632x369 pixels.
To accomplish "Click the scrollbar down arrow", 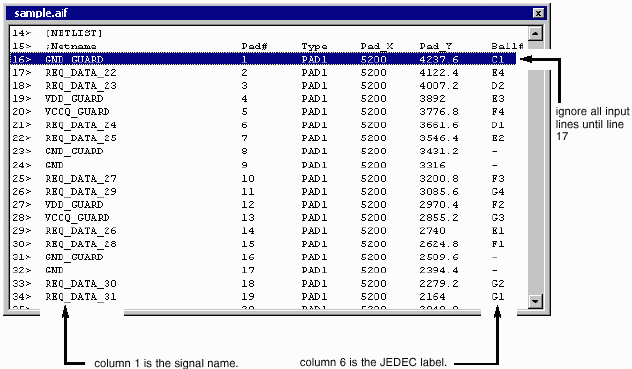I will click(x=535, y=301).
